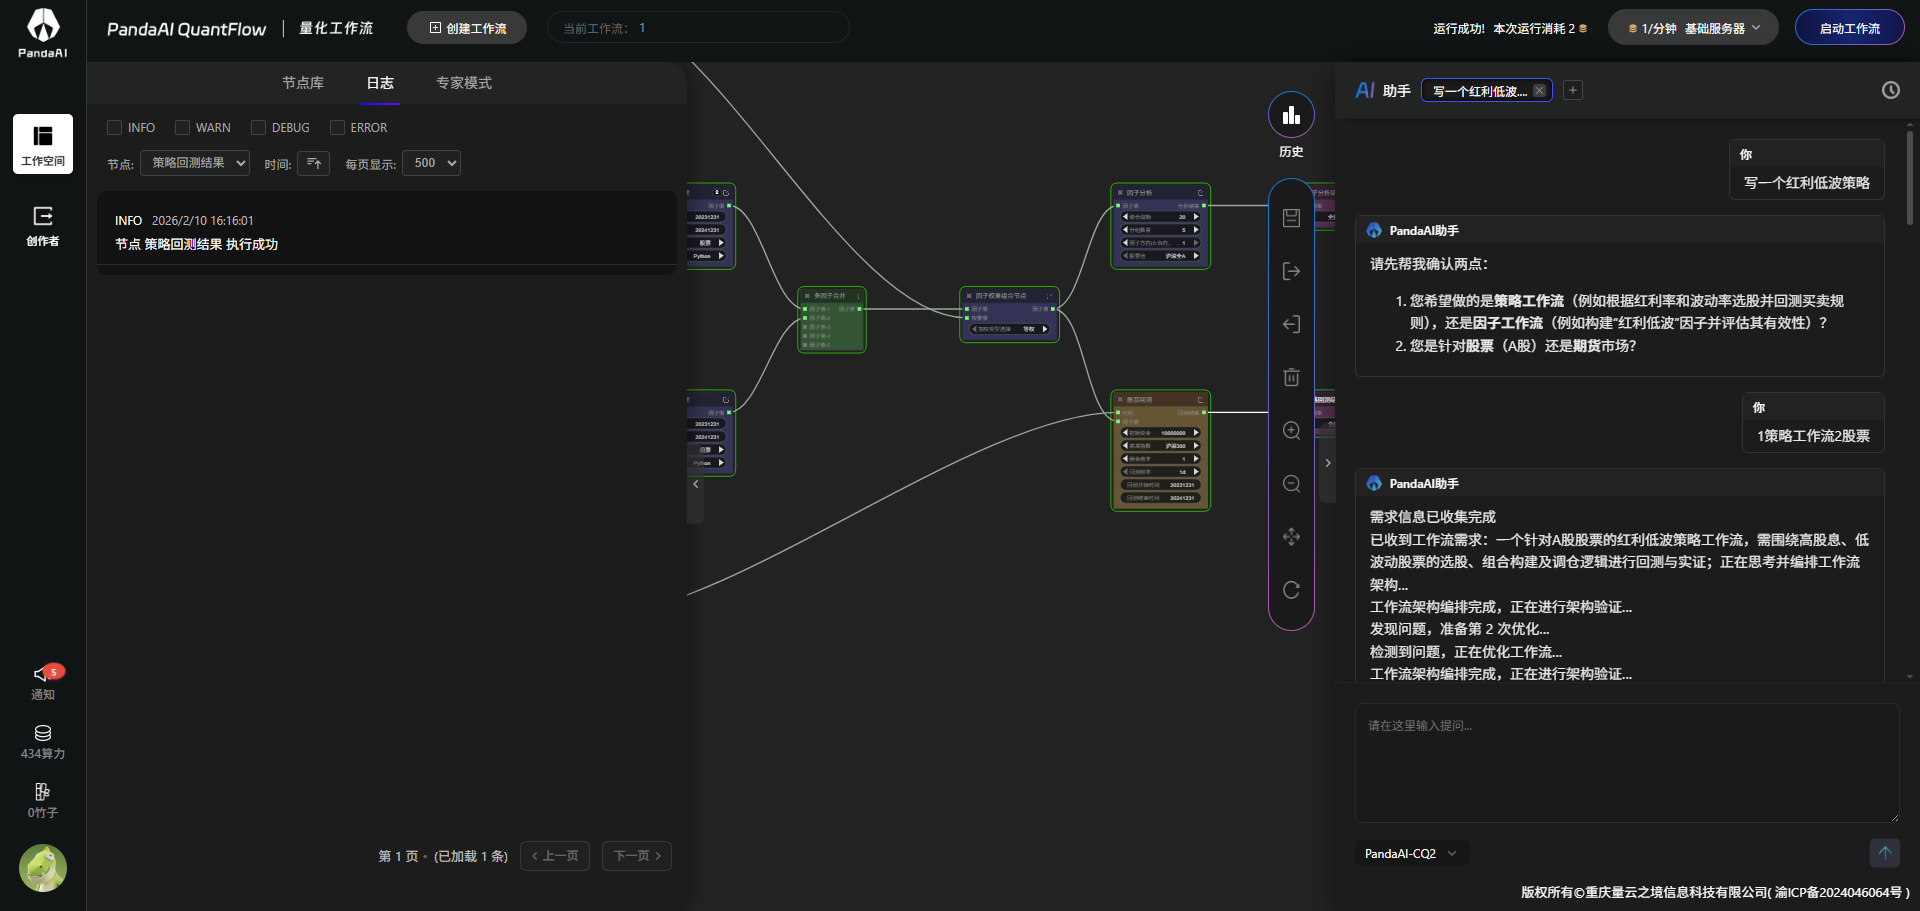Screen dimensions: 1920x911
Task: Increase 初始资金 value in 股票回测 node
Action: pyautogui.click(x=1196, y=433)
